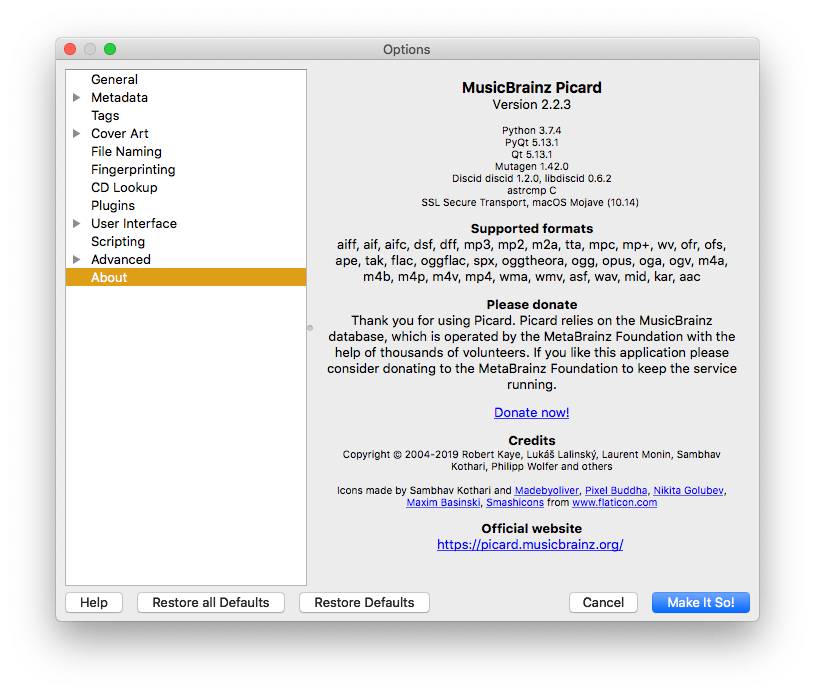The height and width of the screenshot is (695, 815).
Task: Close the Options window with red button
Action: tap(70, 49)
